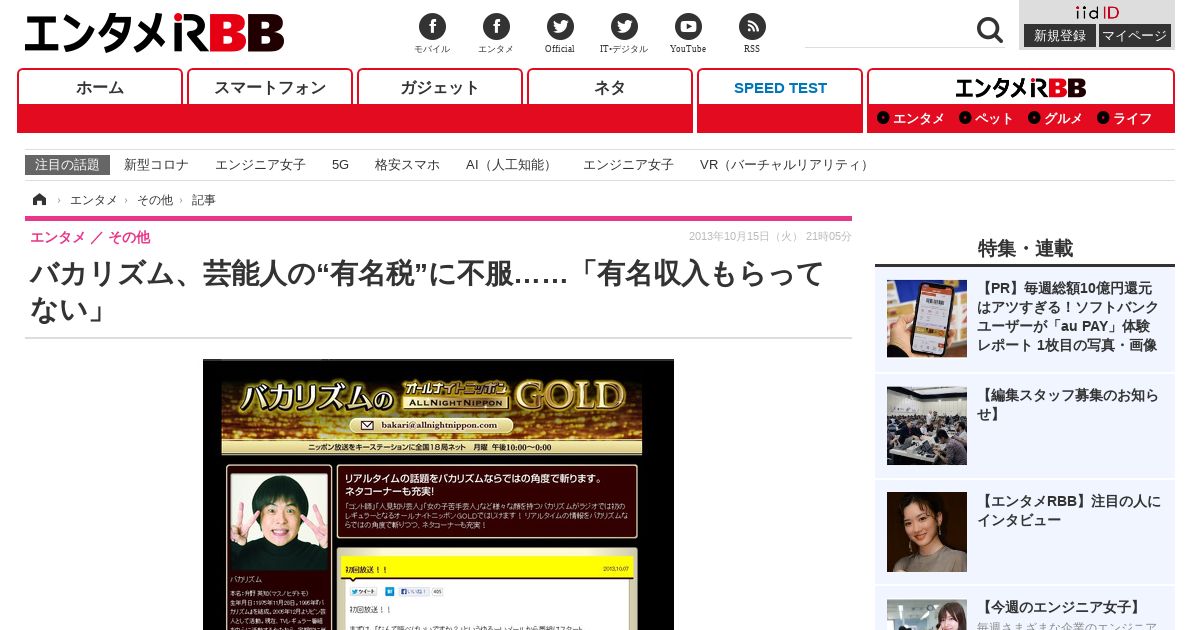This screenshot has width=1200, height=630.
Task: Open the Twitter IT・デジタル icon
Action: click(x=624, y=27)
